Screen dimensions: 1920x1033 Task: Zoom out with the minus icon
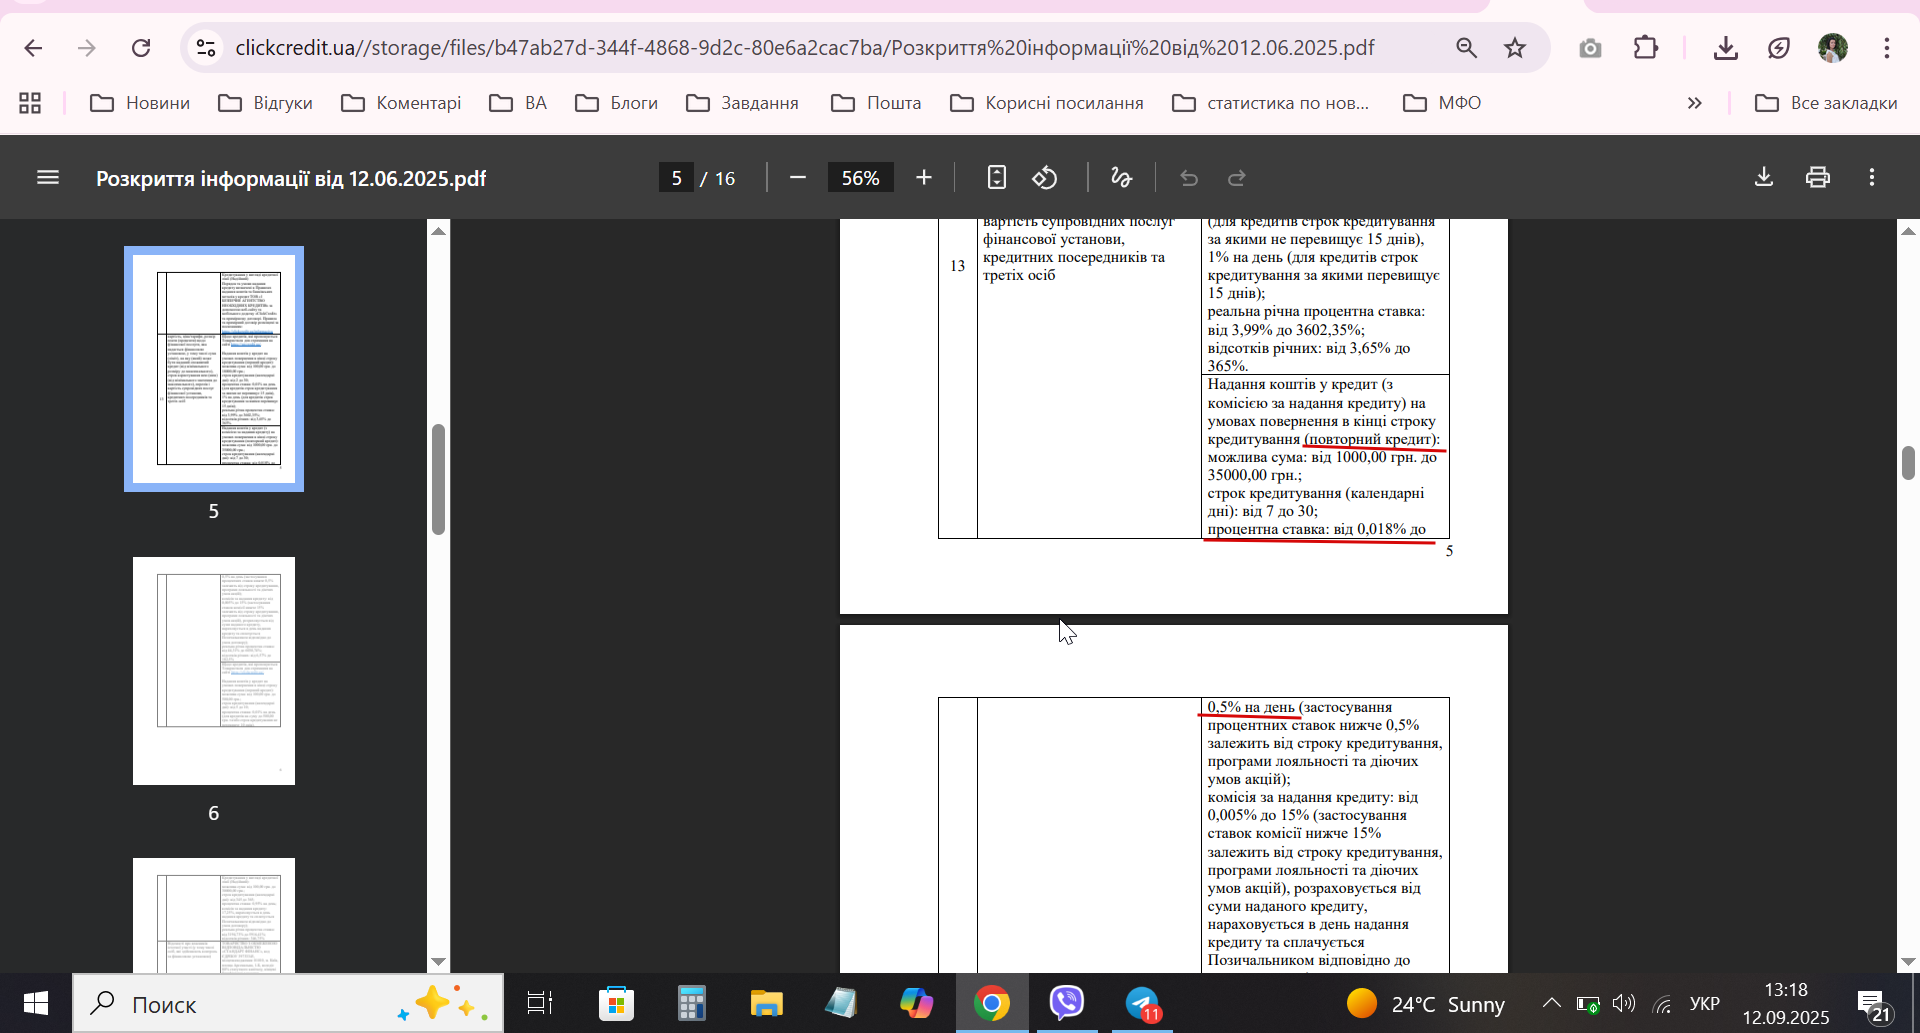point(797,178)
